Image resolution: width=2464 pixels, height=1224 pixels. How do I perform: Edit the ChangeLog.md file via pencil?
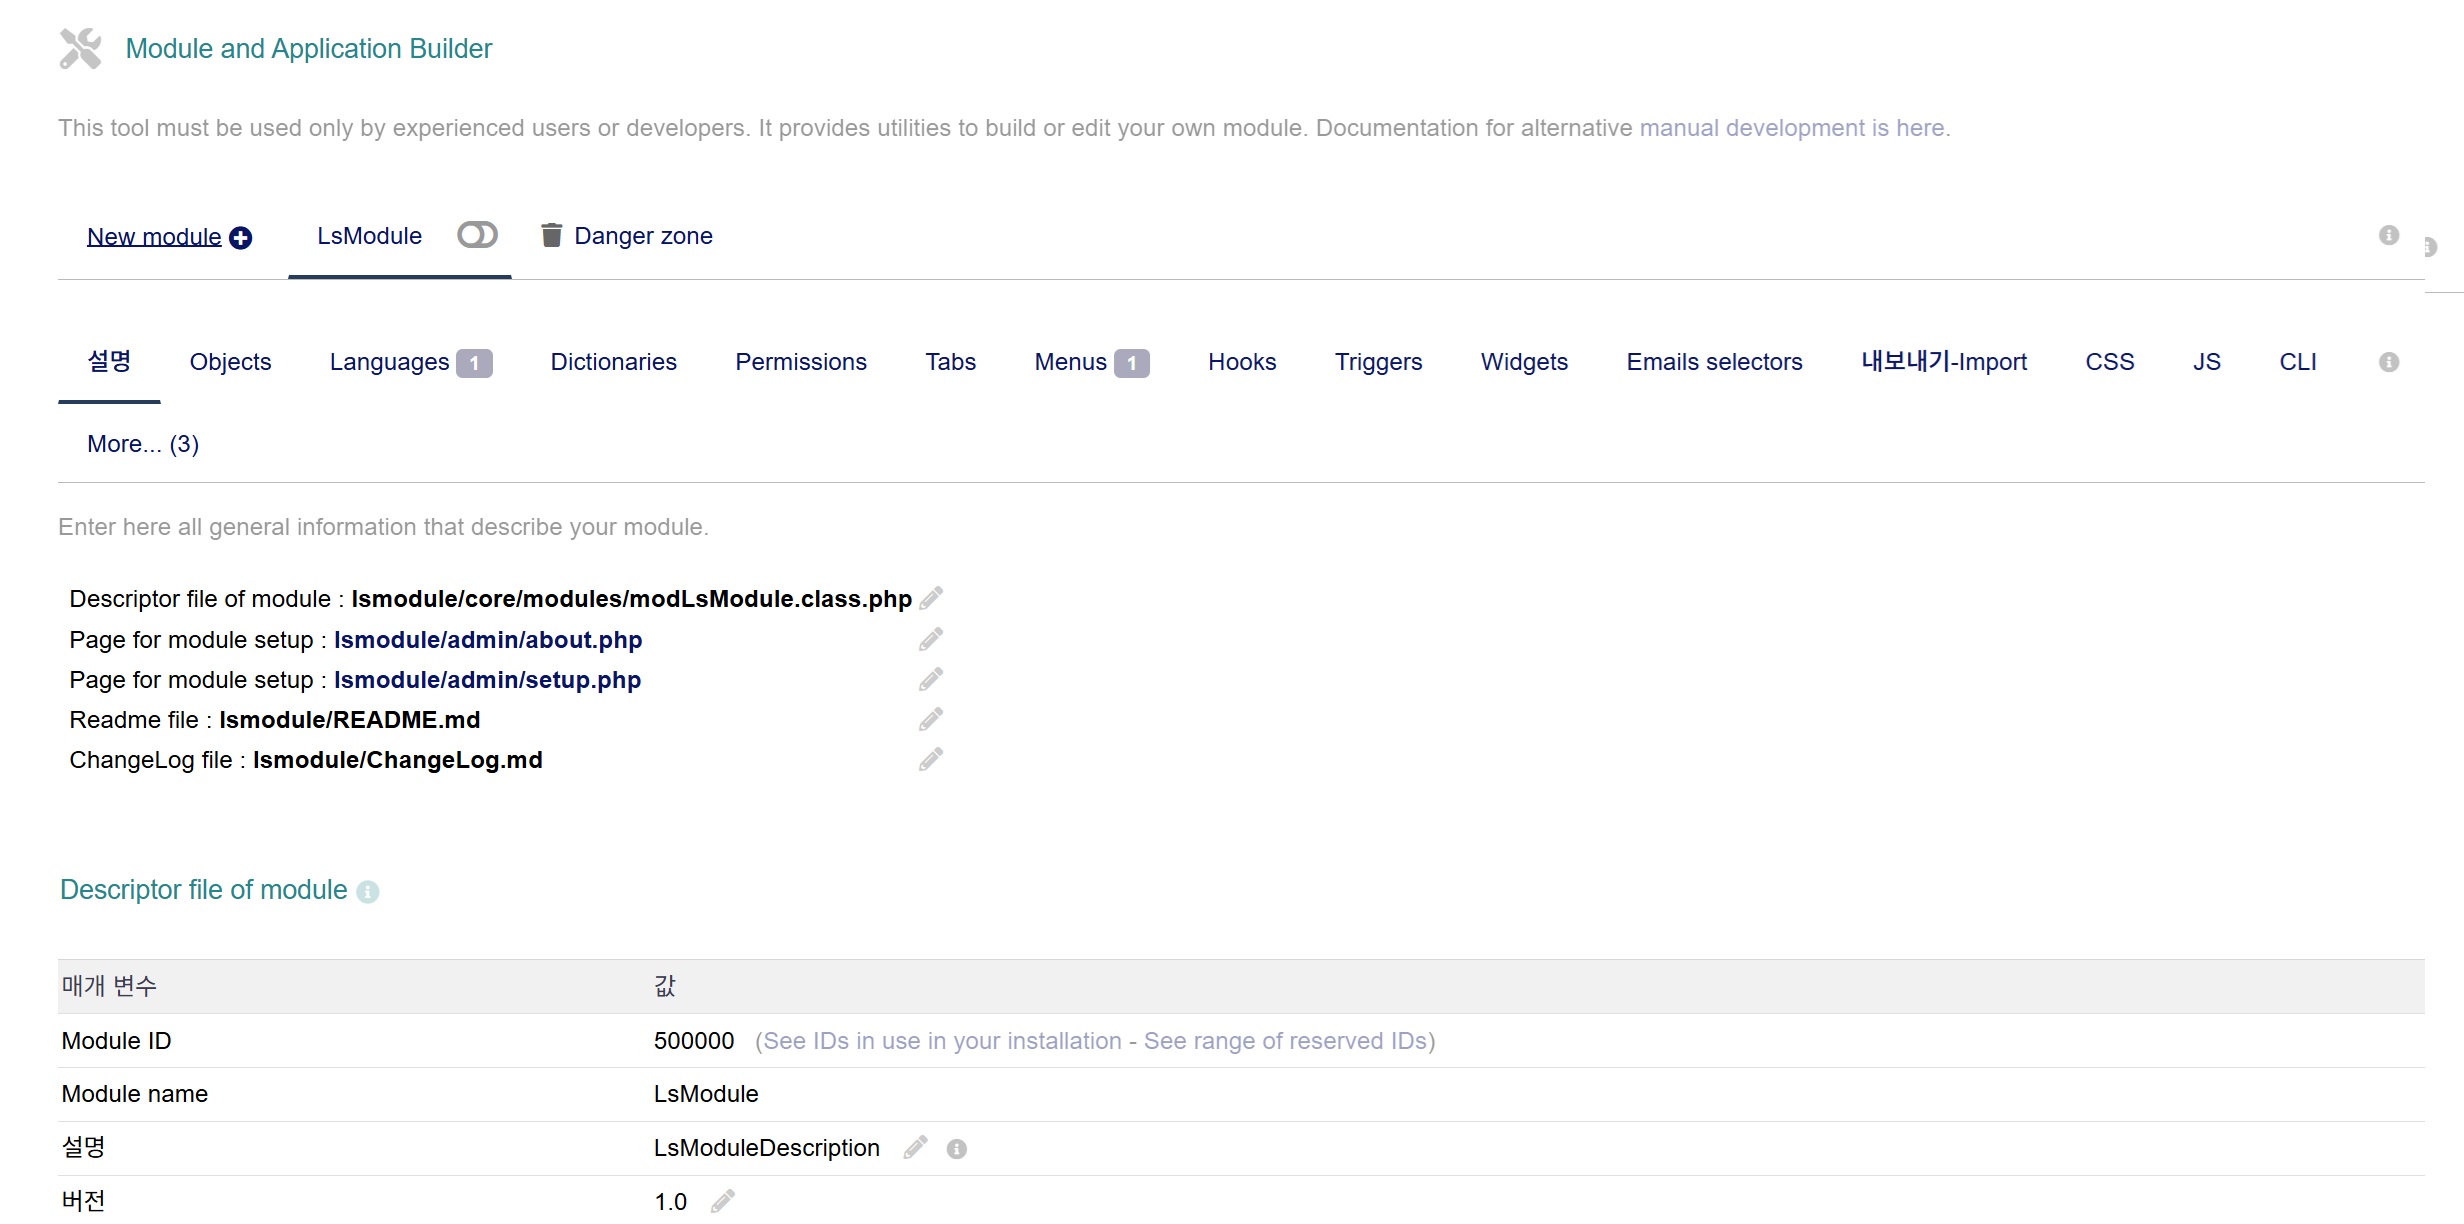tap(931, 759)
